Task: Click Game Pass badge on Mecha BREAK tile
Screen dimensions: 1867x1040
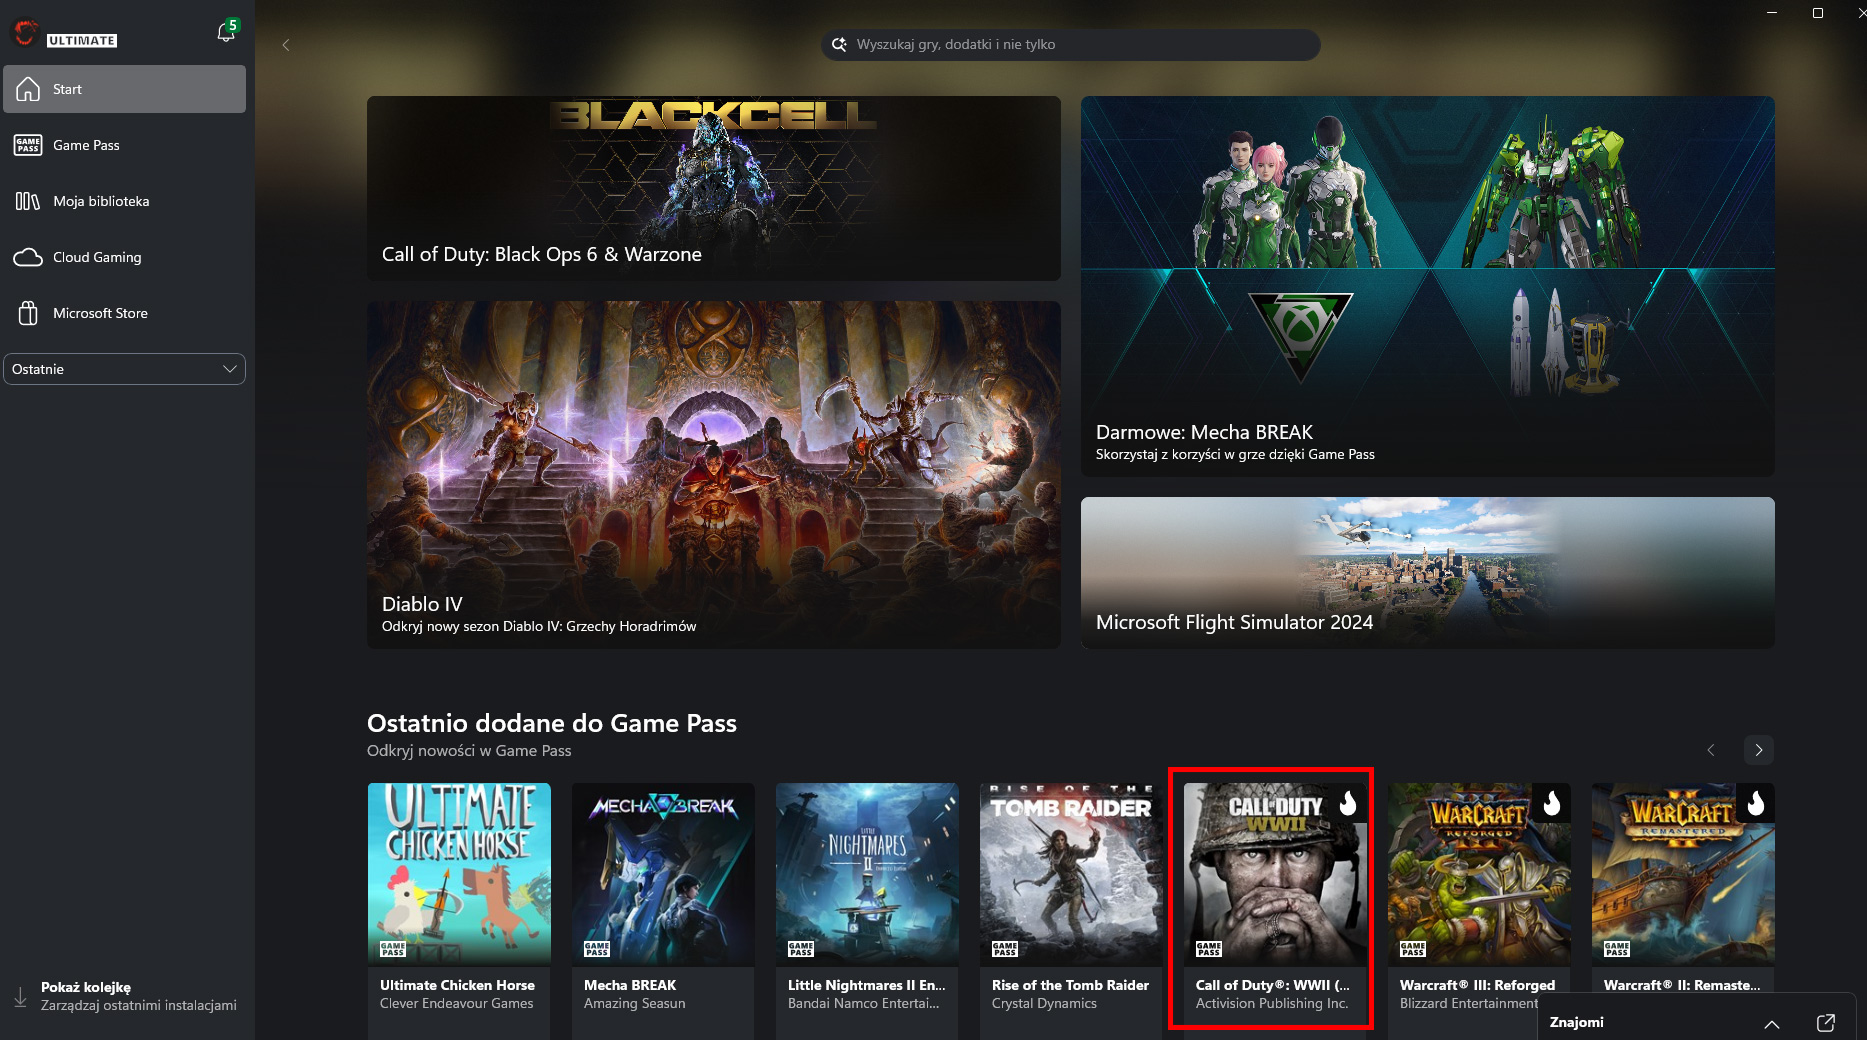Action: point(597,949)
